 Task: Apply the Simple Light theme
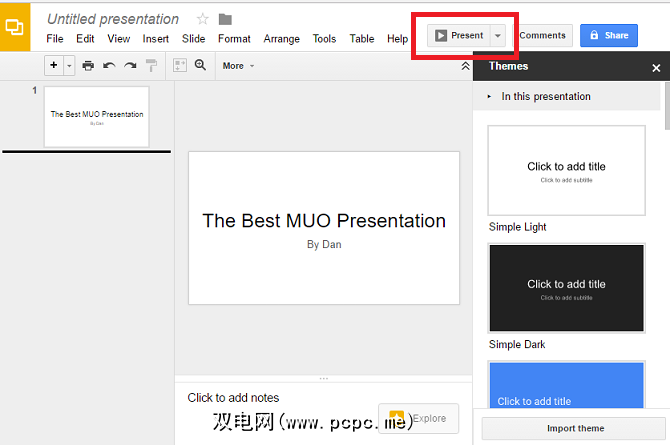[x=566, y=171]
